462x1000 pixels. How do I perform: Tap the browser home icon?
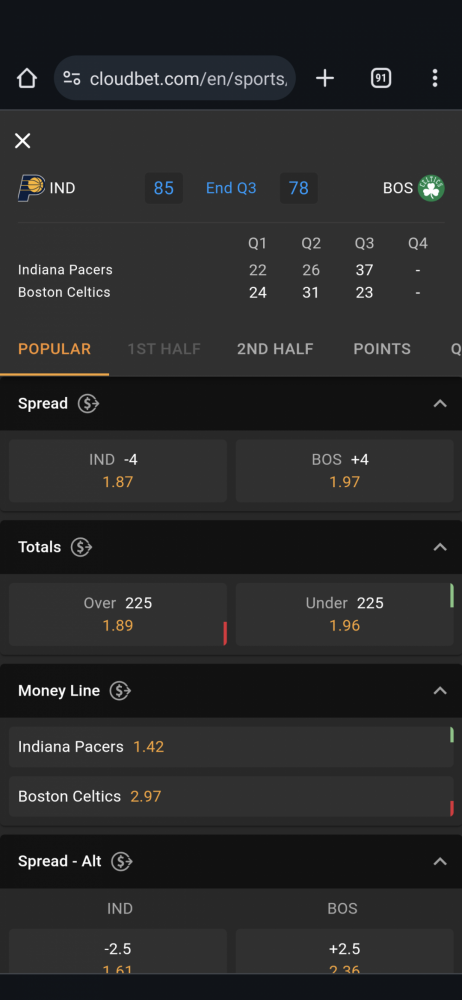click(x=27, y=78)
